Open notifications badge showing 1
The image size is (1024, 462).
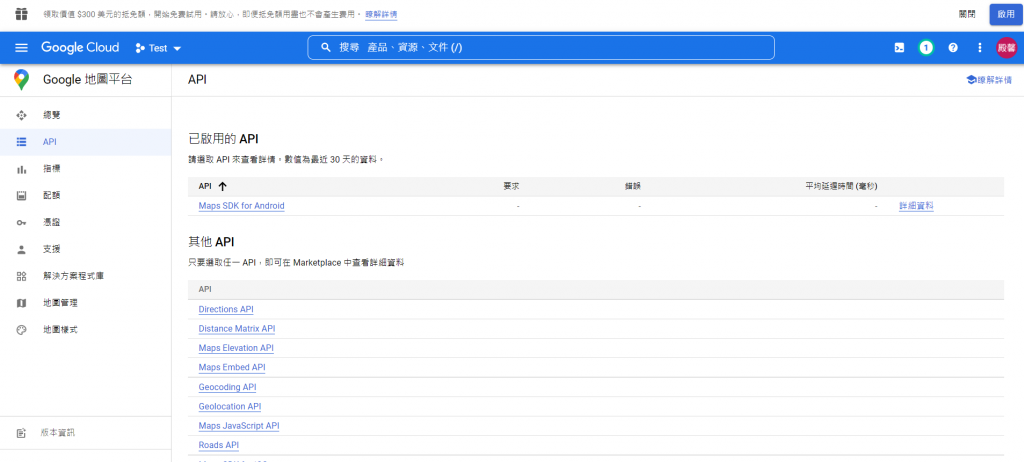click(925, 48)
